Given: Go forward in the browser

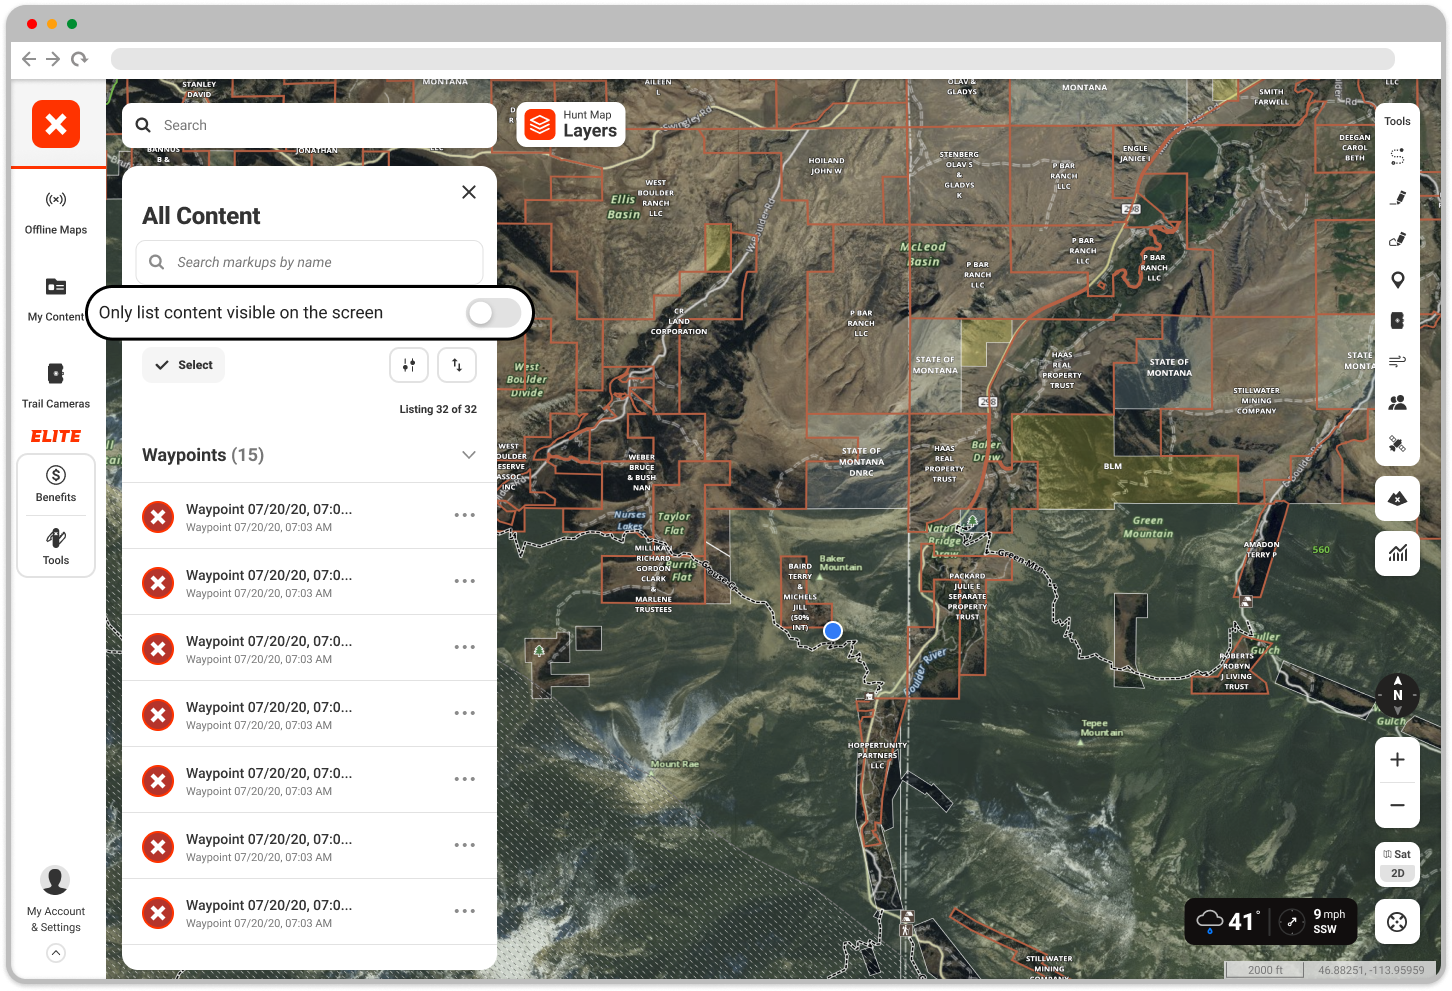Looking at the screenshot, I should (x=53, y=59).
